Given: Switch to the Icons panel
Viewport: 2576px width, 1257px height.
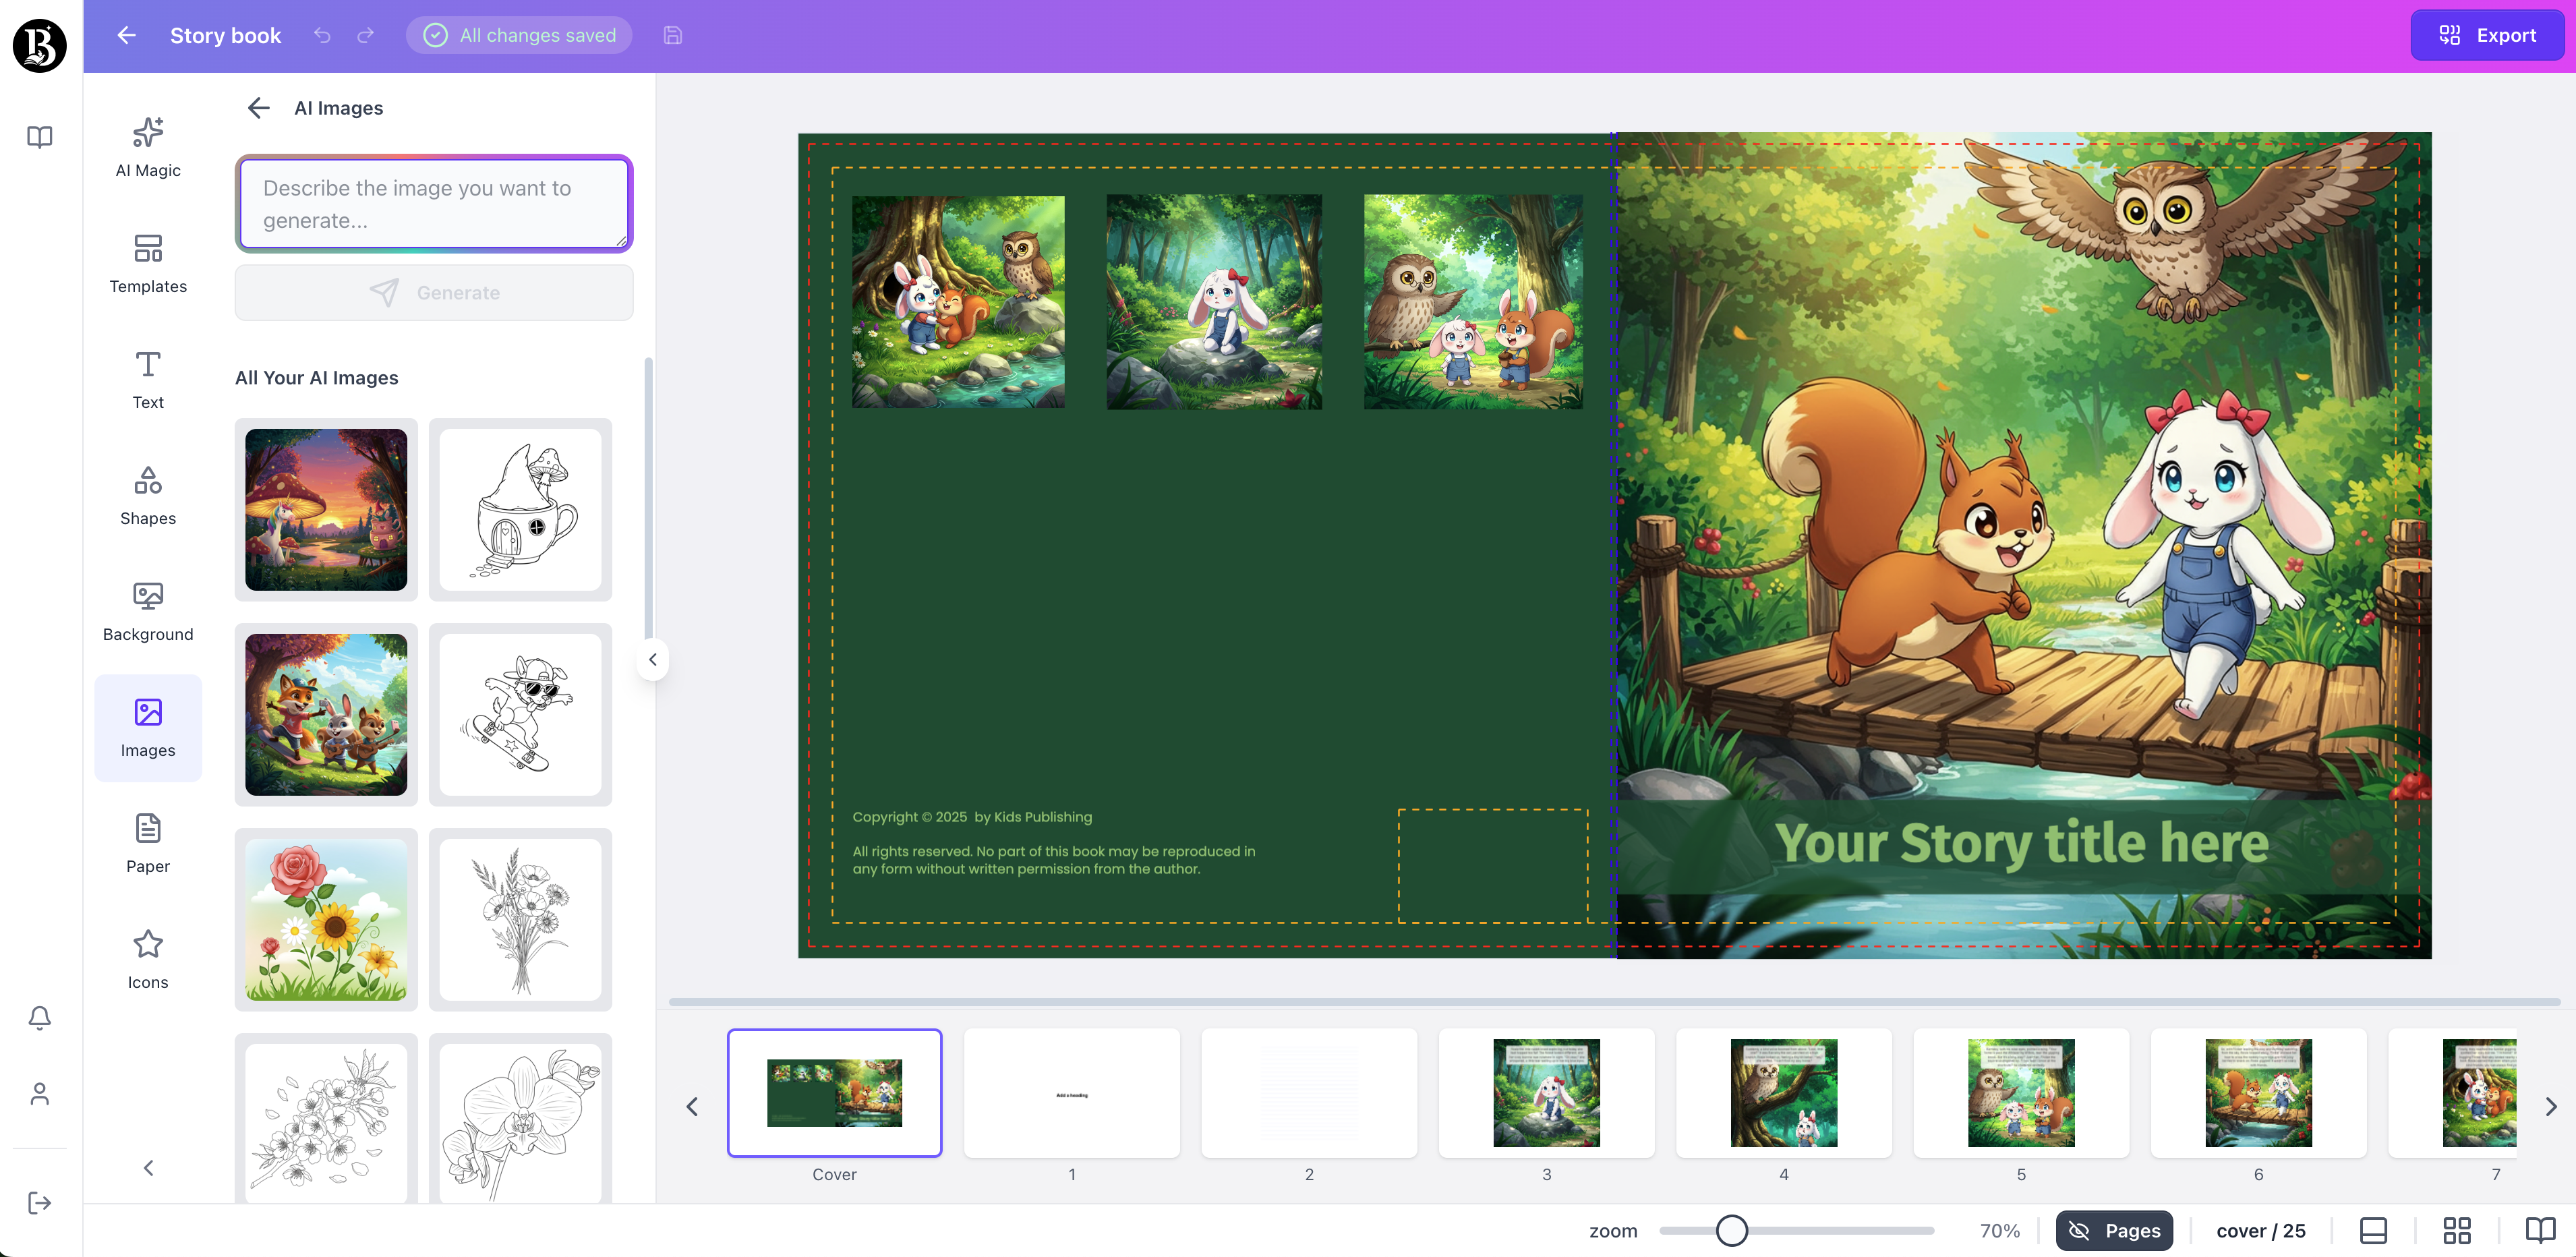Looking at the screenshot, I should click(x=147, y=958).
